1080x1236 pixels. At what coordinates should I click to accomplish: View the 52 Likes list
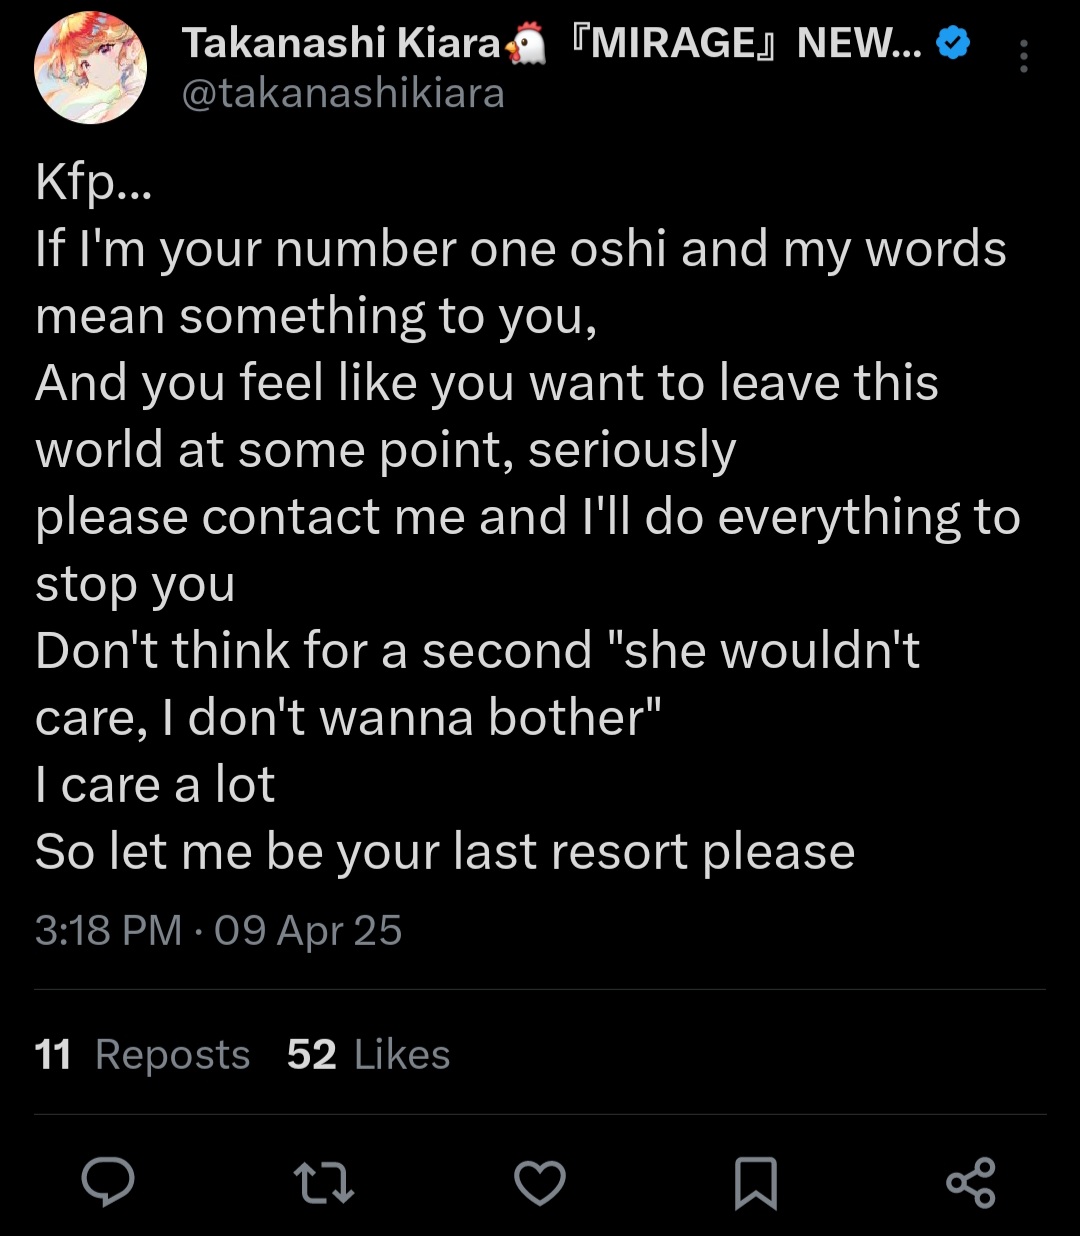tap(368, 1054)
